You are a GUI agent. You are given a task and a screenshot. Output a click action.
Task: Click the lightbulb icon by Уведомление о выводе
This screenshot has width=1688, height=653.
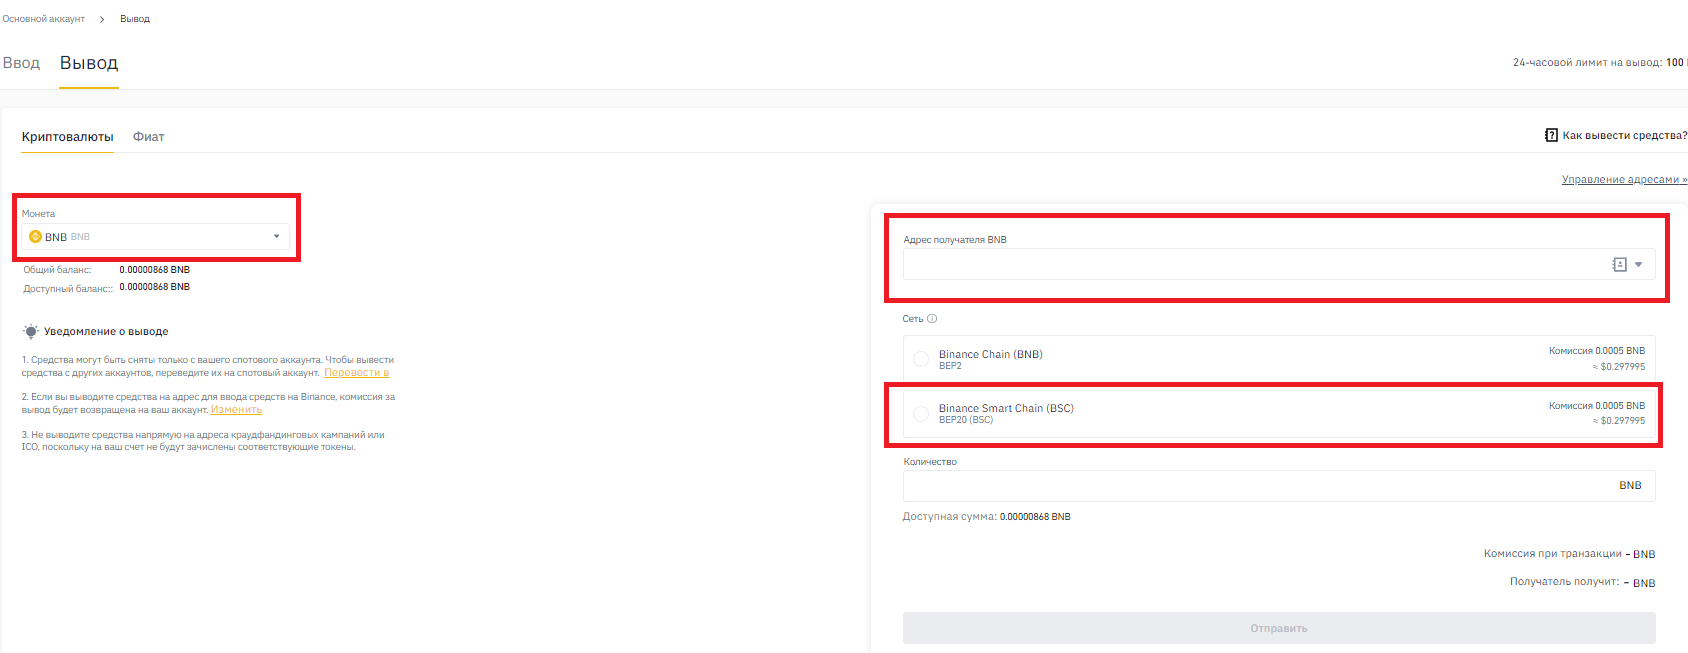(x=31, y=331)
